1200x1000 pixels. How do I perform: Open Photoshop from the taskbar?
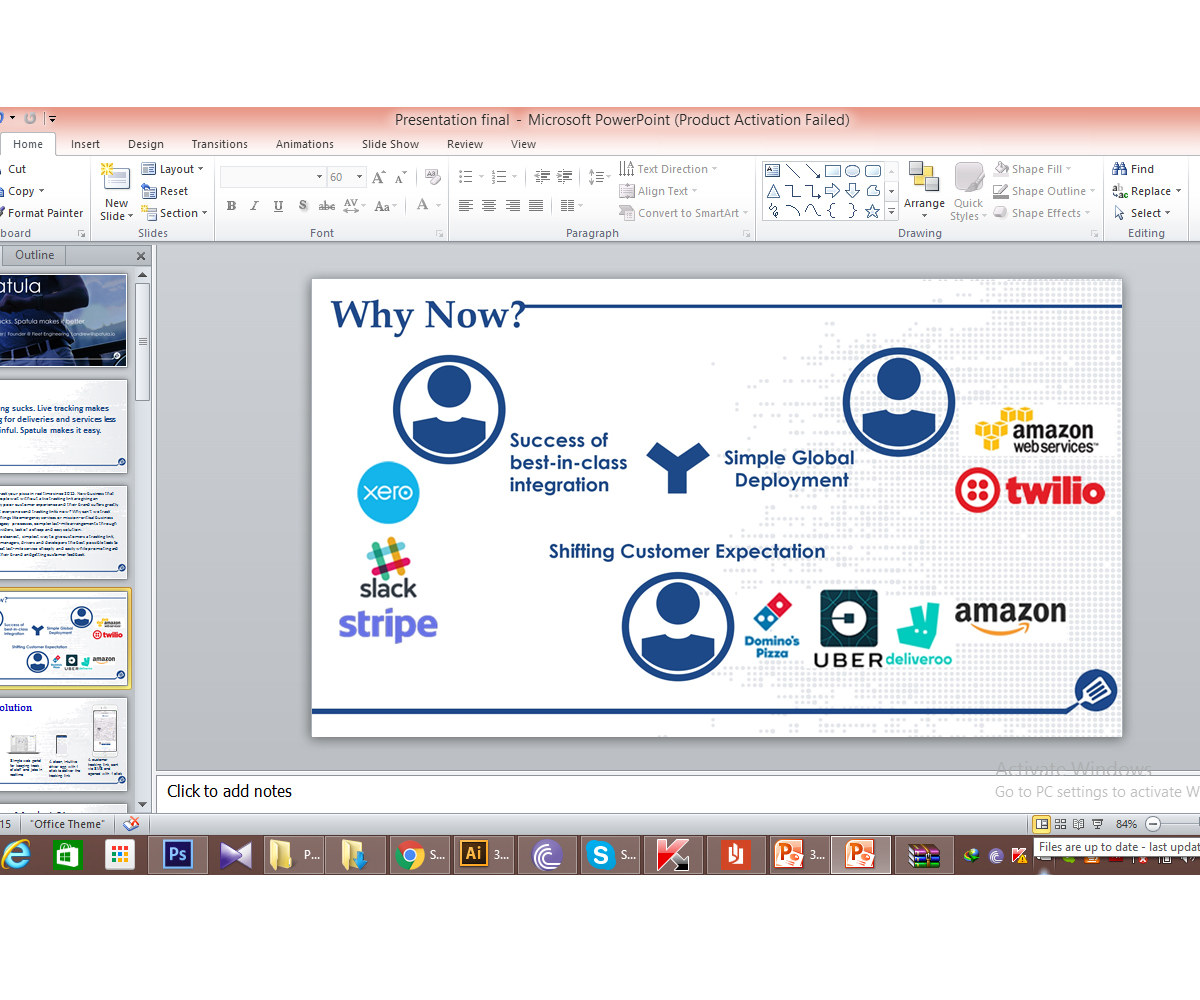(178, 855)
